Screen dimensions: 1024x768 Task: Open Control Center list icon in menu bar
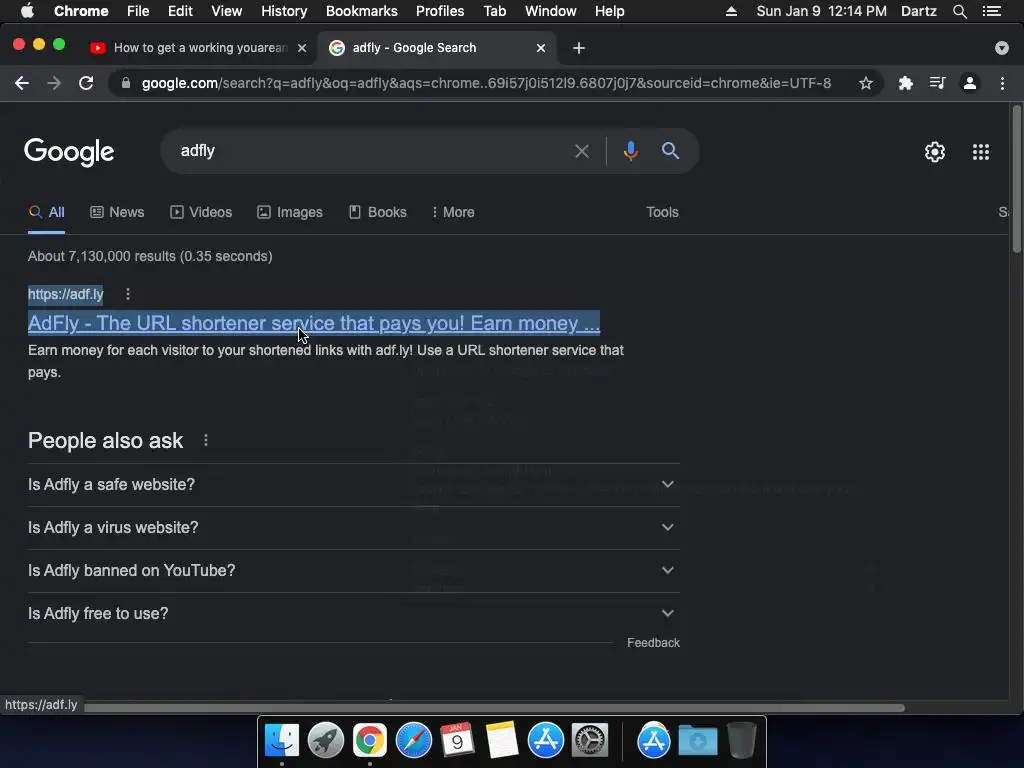(992, 11)
